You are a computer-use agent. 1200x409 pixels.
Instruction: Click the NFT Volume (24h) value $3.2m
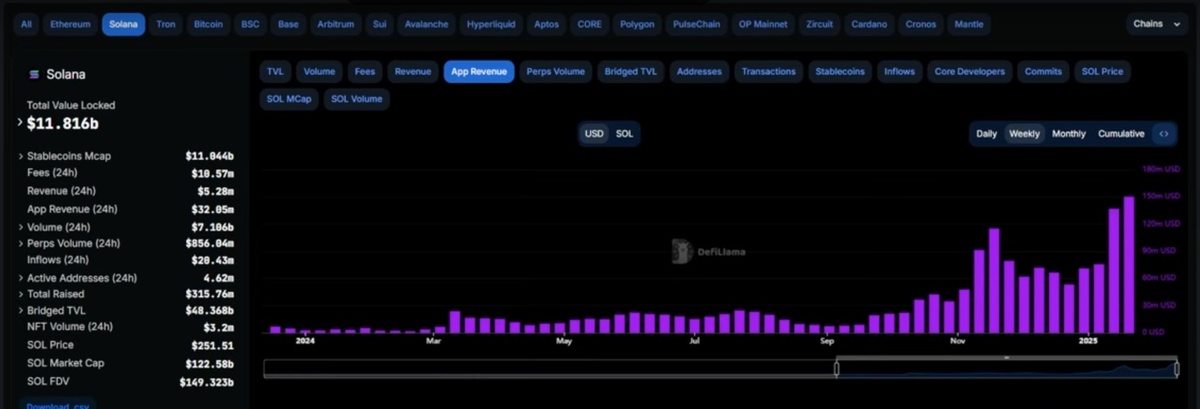pyautogui.click(x=219, y=329)
